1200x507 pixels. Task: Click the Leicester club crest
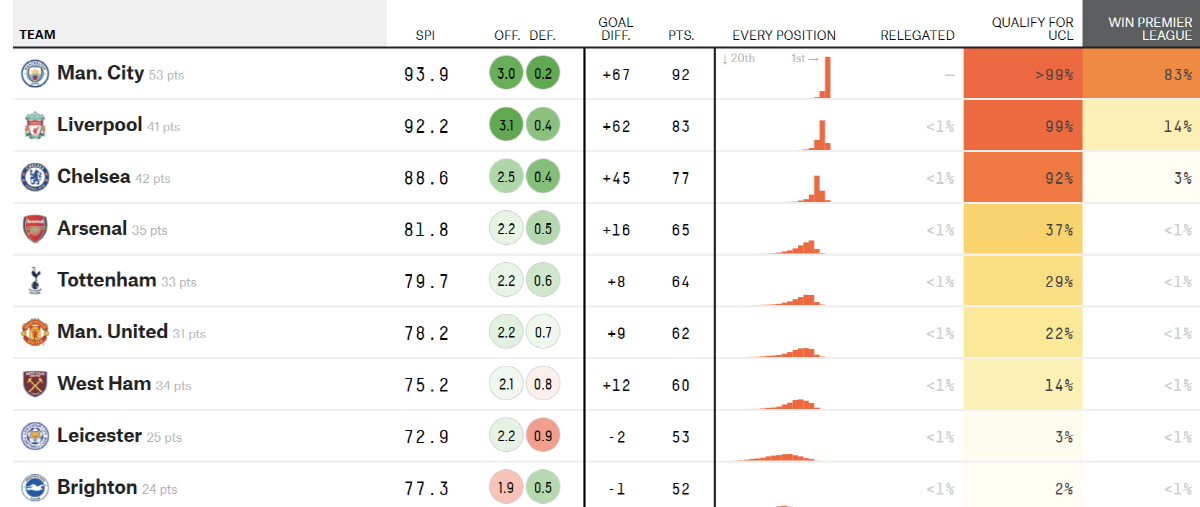click(35, 436)
